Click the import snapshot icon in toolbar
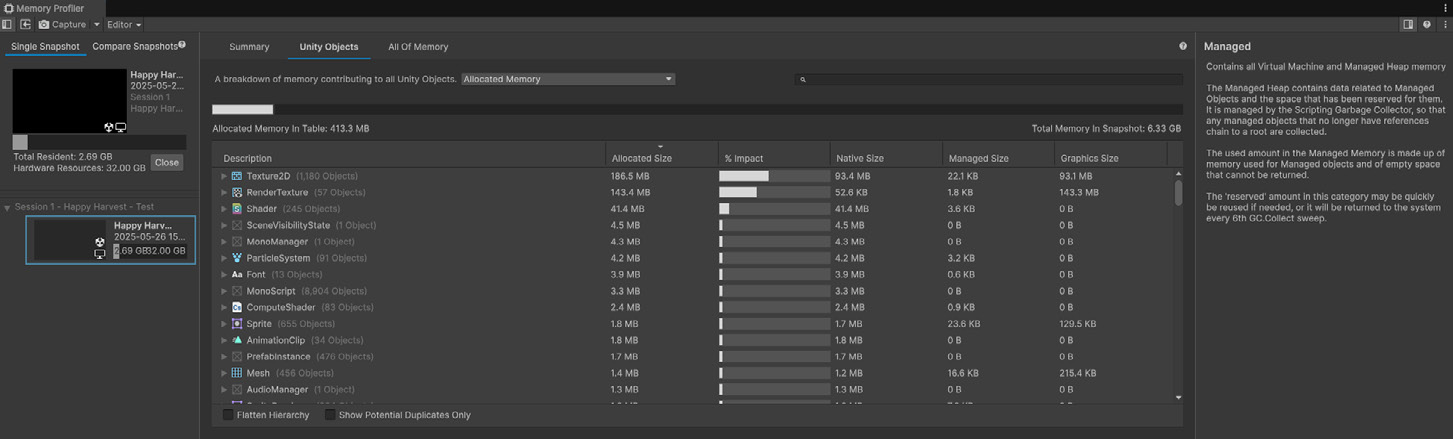The image size is (1453, 439). (26, 24)
